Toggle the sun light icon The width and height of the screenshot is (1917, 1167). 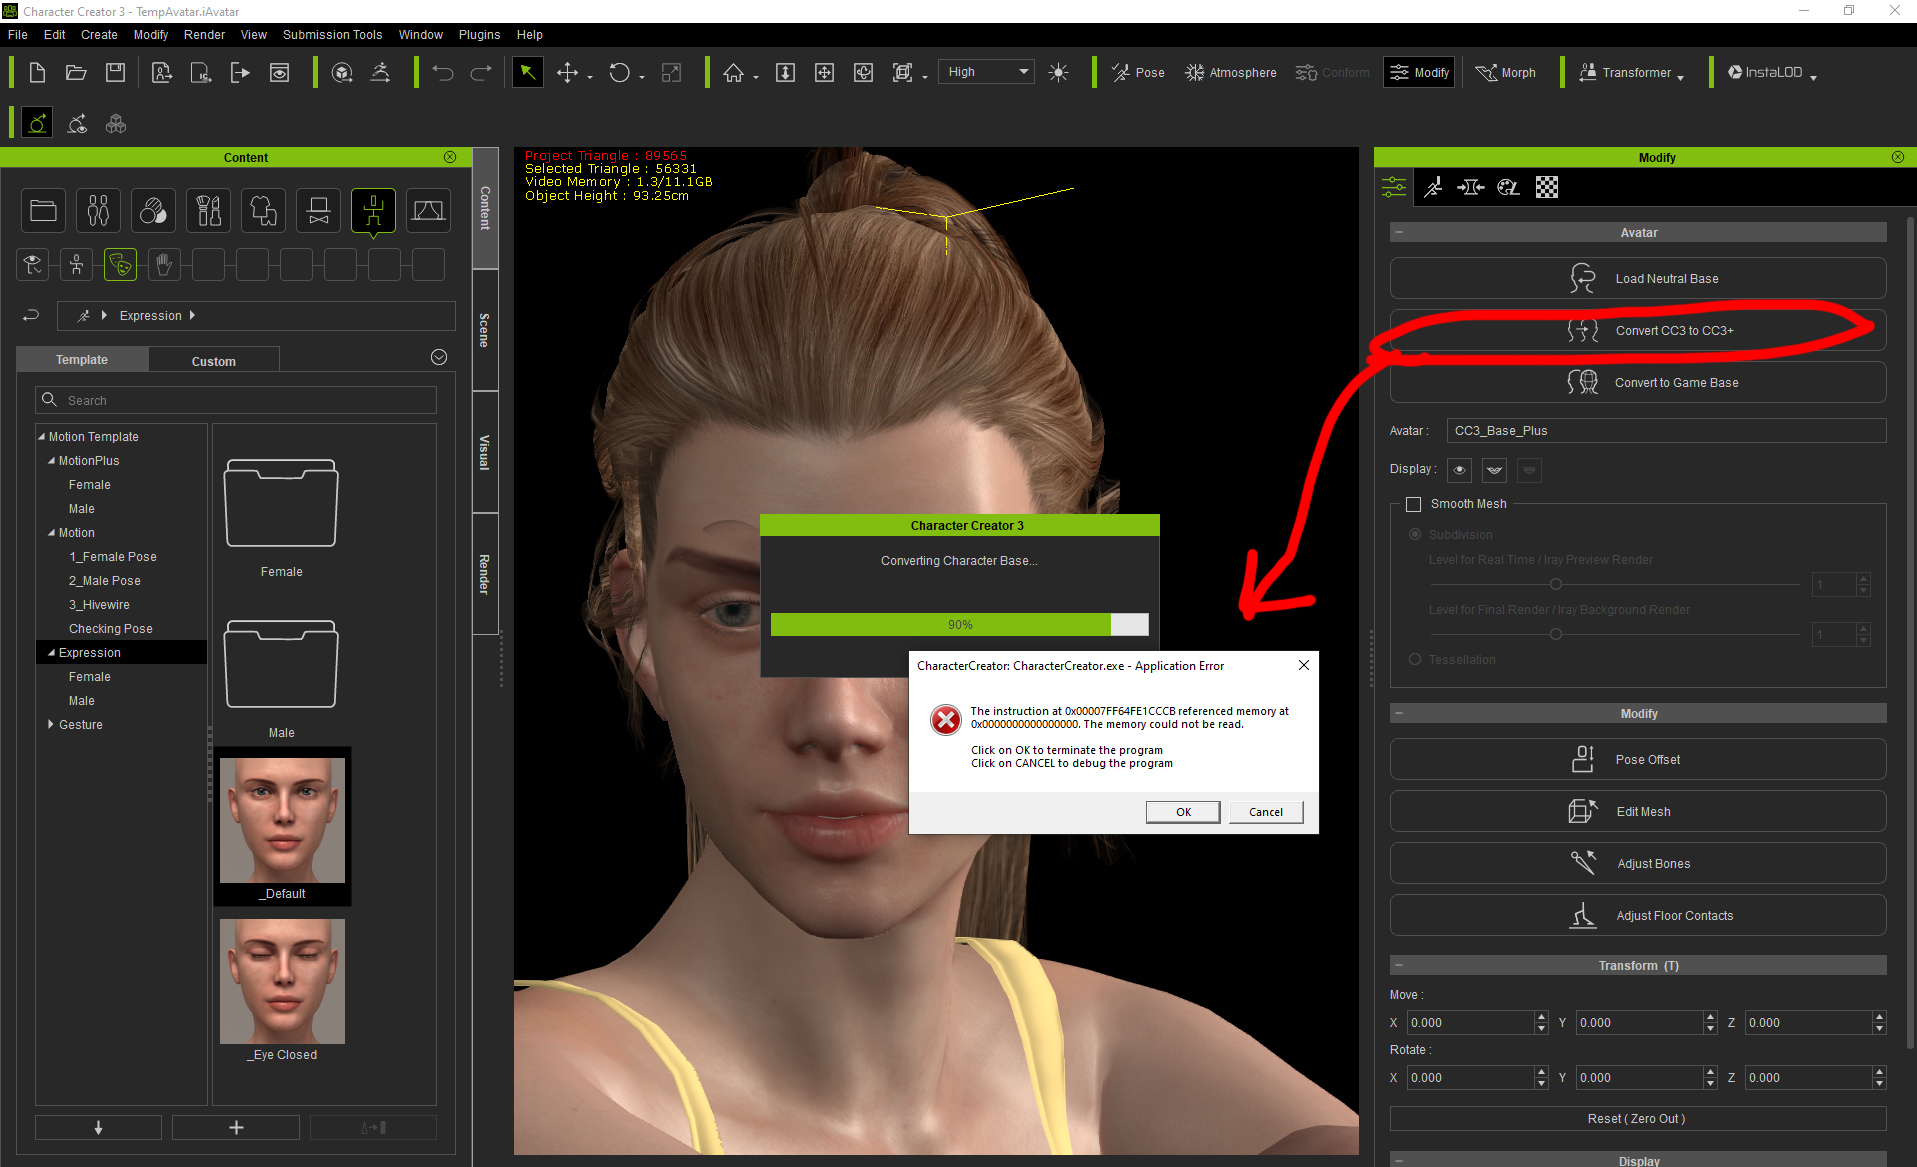pyautogui.click(x=1058, y=73)
